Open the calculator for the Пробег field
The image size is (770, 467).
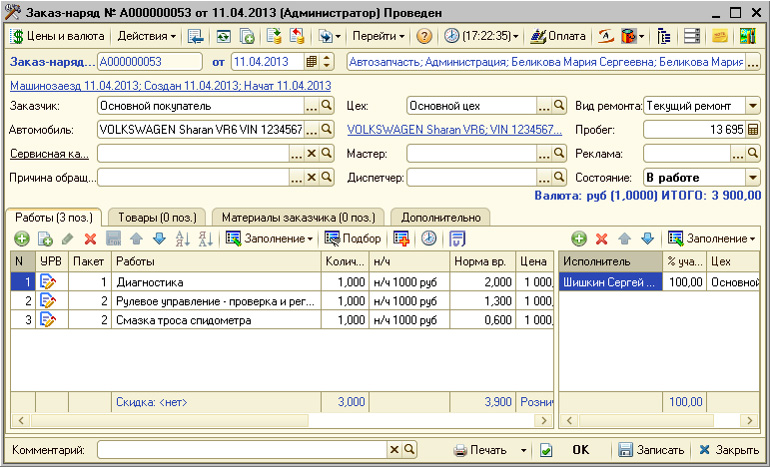tap(753, 130)
